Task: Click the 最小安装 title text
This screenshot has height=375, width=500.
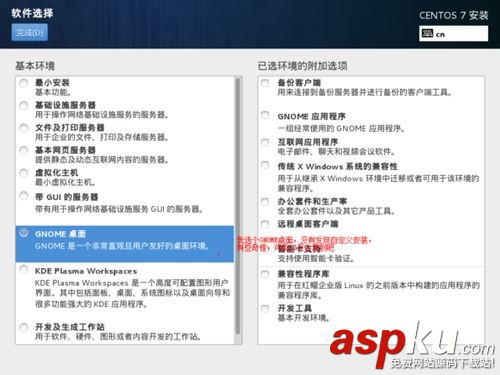Action: click(x=52, y=82)
